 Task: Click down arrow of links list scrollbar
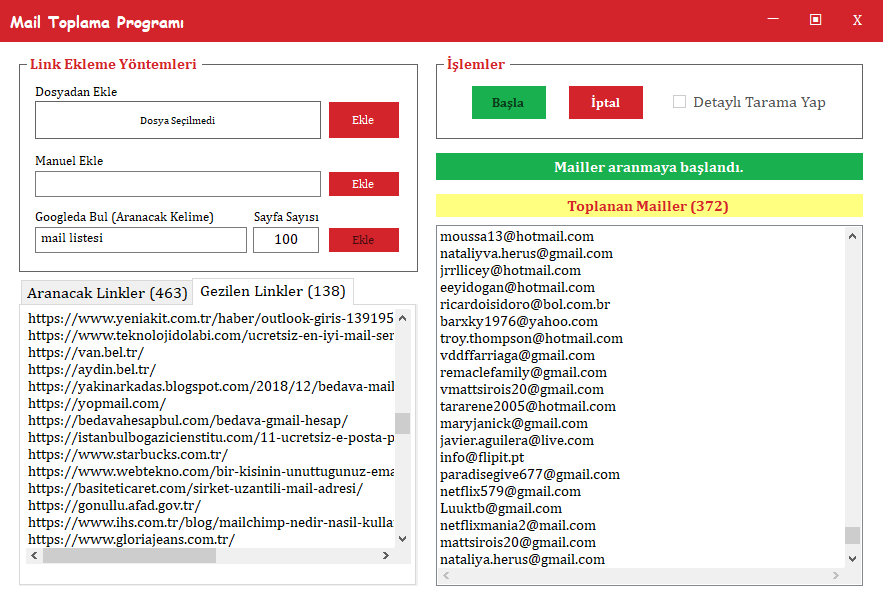(403, 538)
